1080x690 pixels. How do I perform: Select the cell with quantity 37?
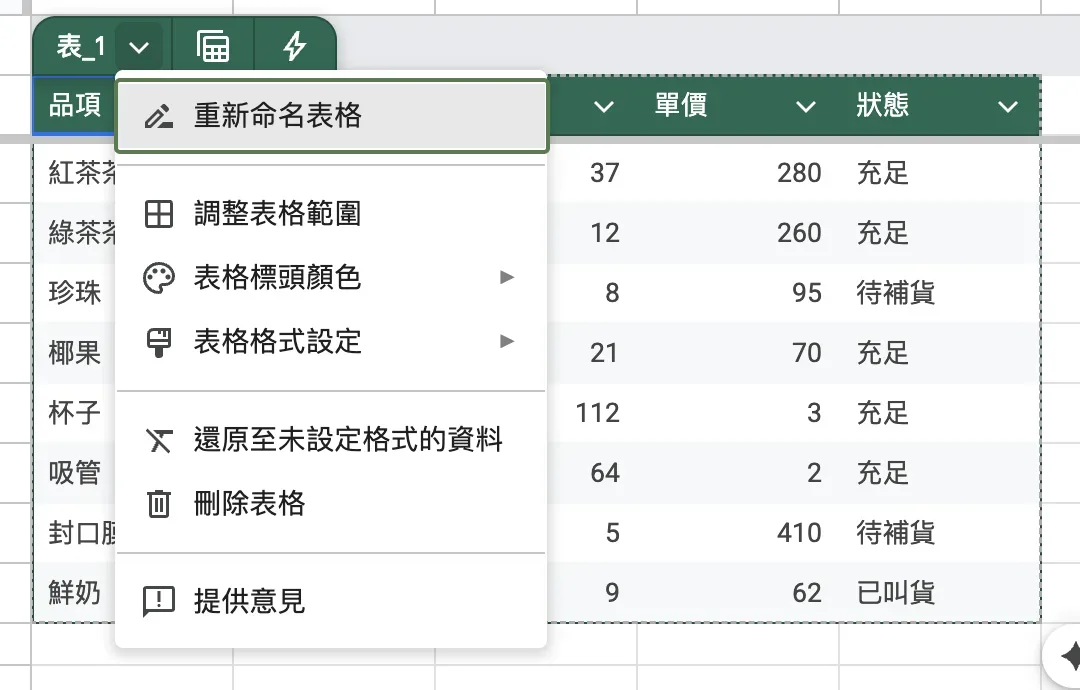[592, 172]
